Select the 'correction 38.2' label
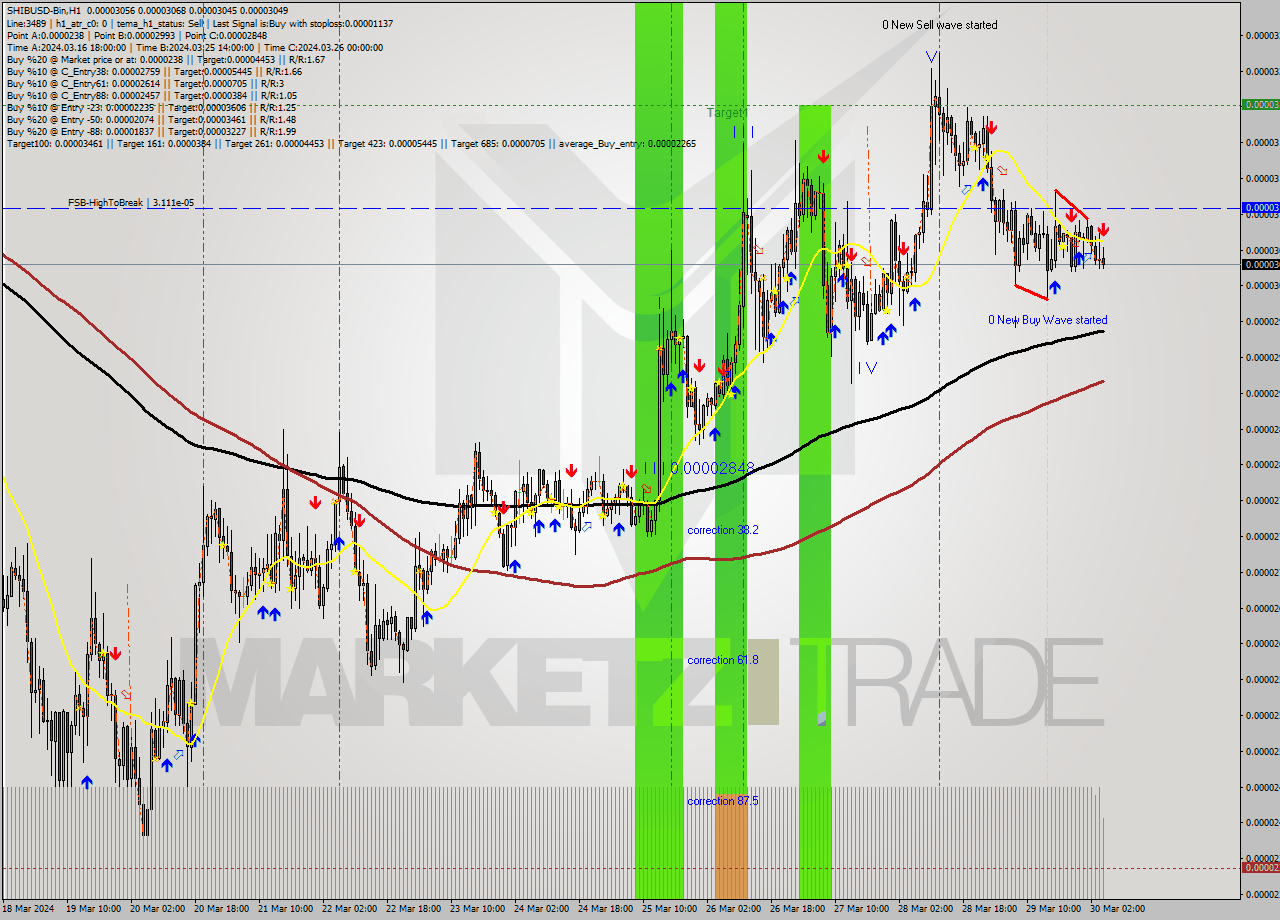Image resolution: width=1280 pixels, height=920 pixels. click(722, 530)
